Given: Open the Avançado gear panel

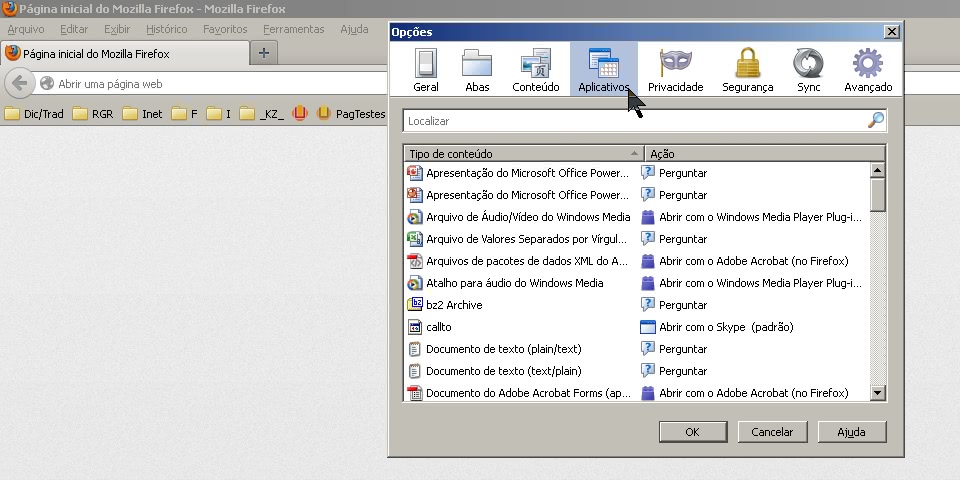Looking at the screenshot, I should pyautogui.click(x=867, y=70).
